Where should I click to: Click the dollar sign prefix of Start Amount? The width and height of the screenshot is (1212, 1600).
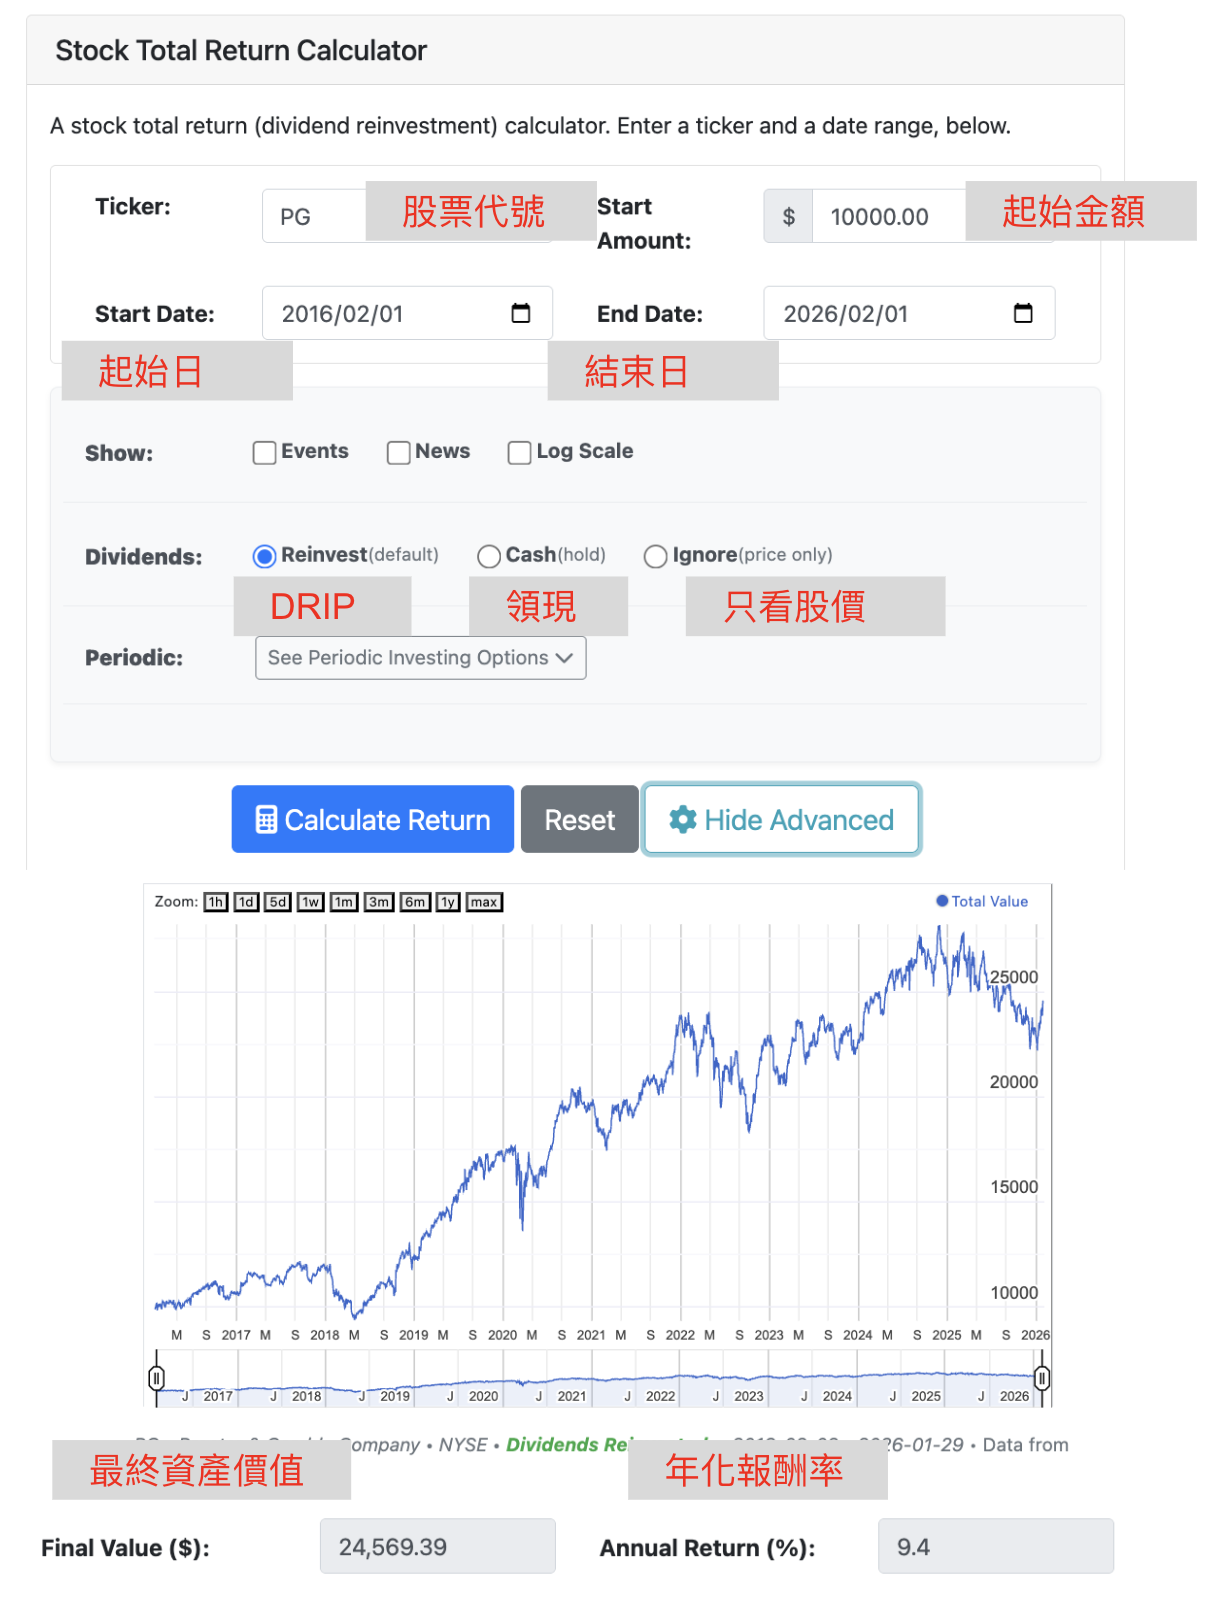click(789, 217)
